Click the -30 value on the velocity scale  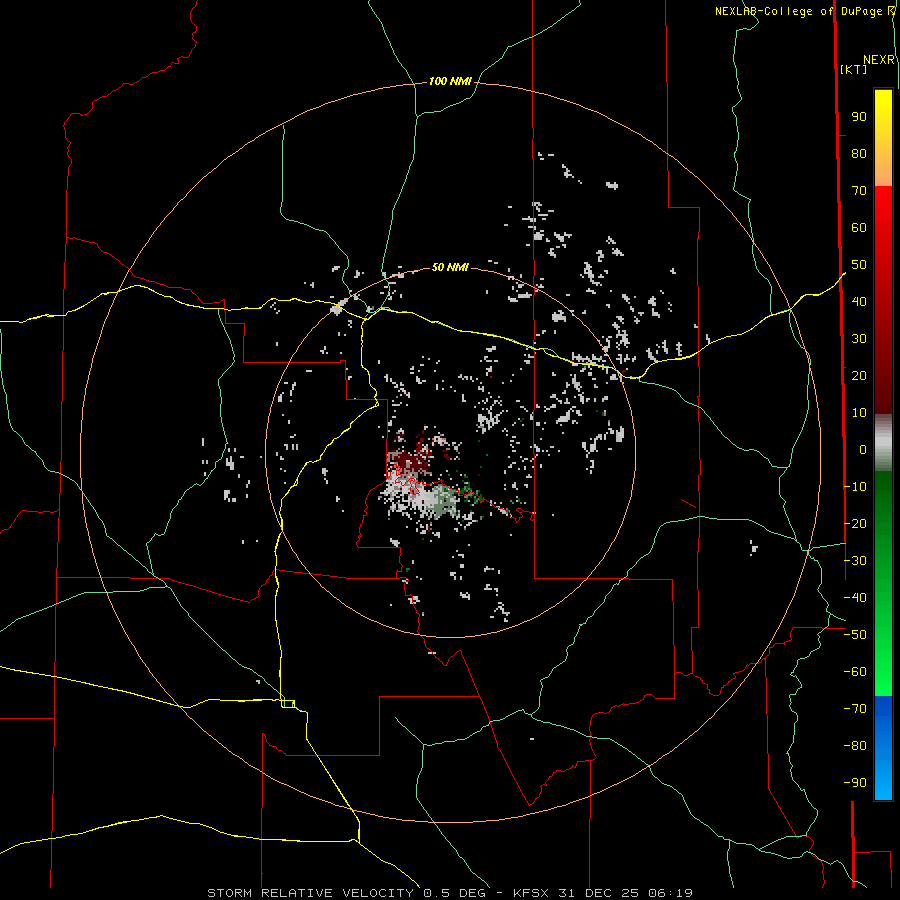coord(855,560)
